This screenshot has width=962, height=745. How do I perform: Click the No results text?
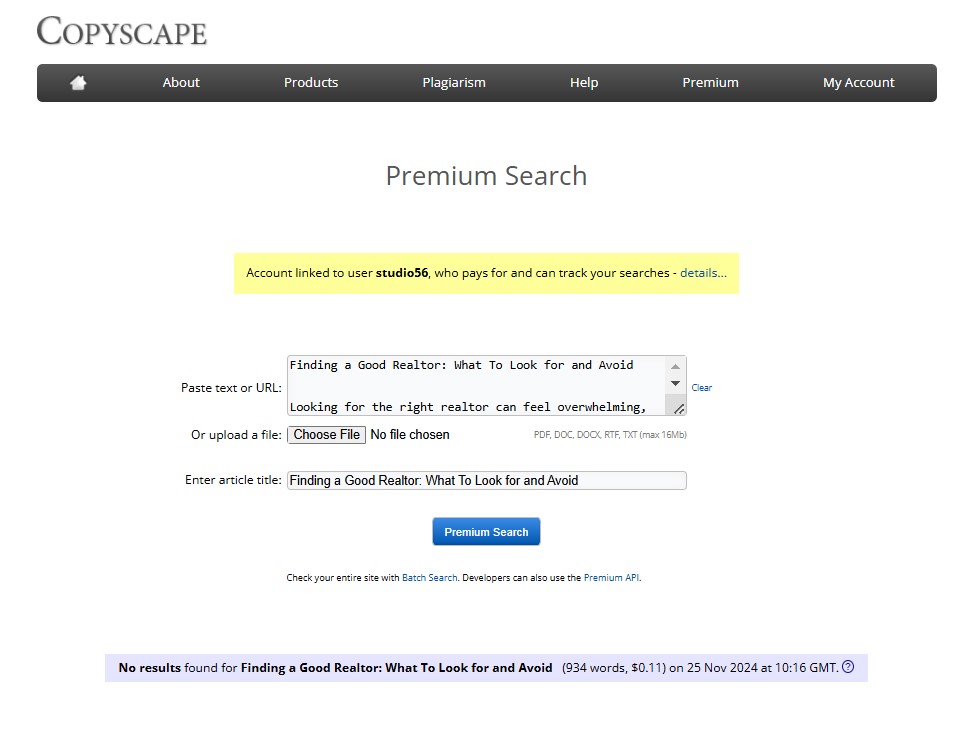[x=150, y=668]
